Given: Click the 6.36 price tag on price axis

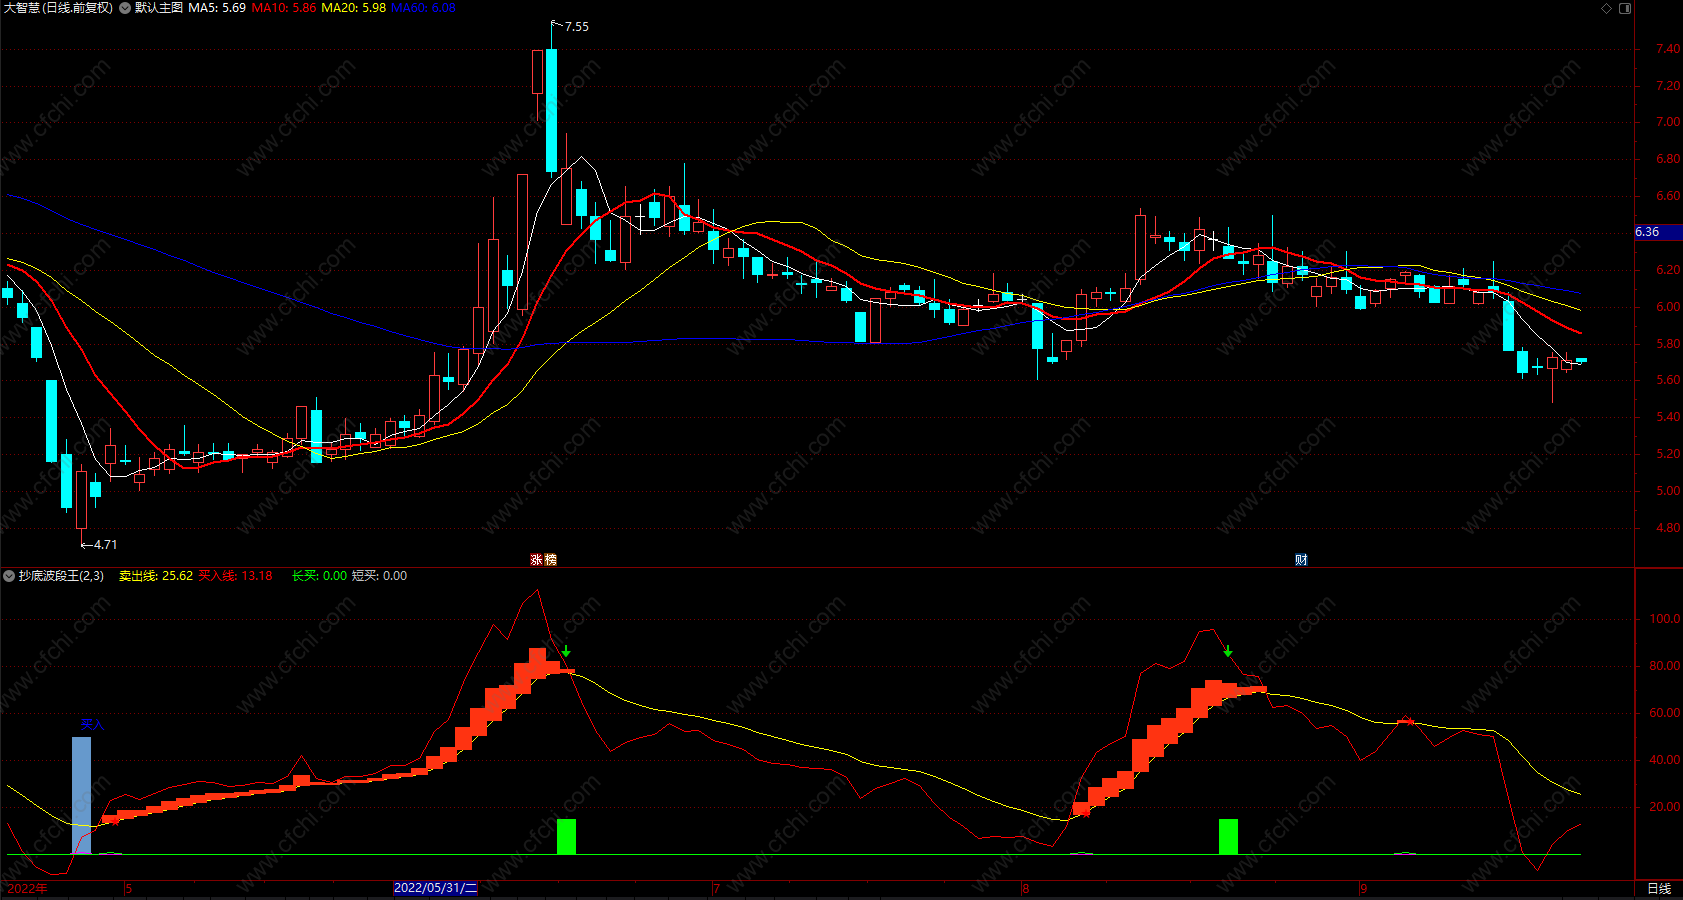Looking at the screenshot, I should [x=1658, y=232].
